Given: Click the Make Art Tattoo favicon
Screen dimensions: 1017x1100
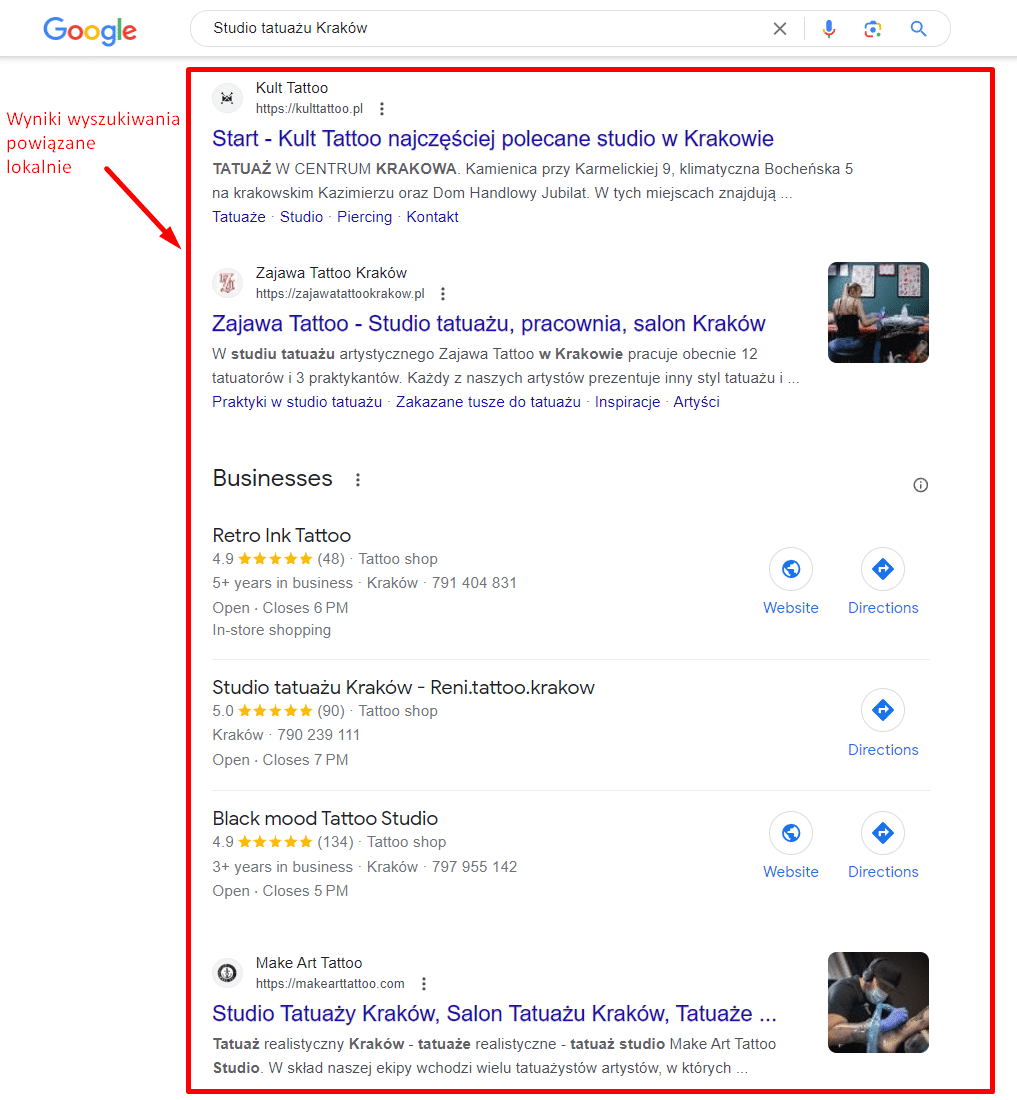Looking at the screenshot, I should (x=227, y=973).
